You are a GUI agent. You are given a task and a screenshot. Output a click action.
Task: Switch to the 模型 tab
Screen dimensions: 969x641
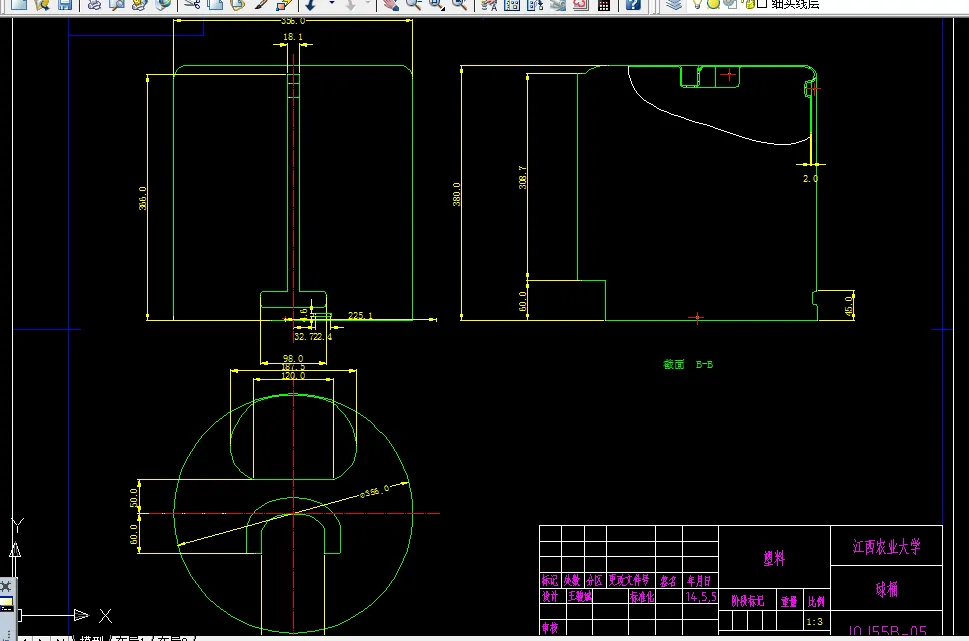[x=91, y=638]
